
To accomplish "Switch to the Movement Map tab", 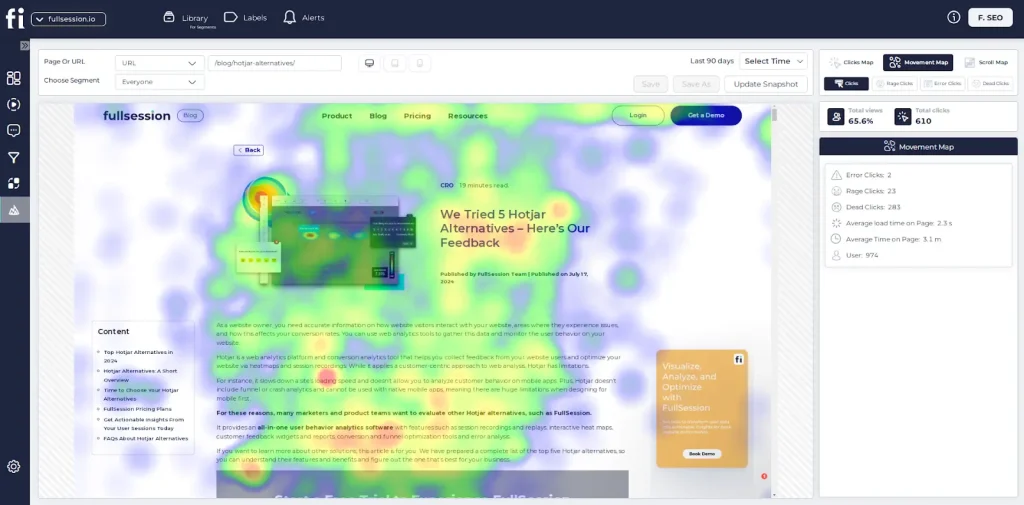I will point(918,63).
